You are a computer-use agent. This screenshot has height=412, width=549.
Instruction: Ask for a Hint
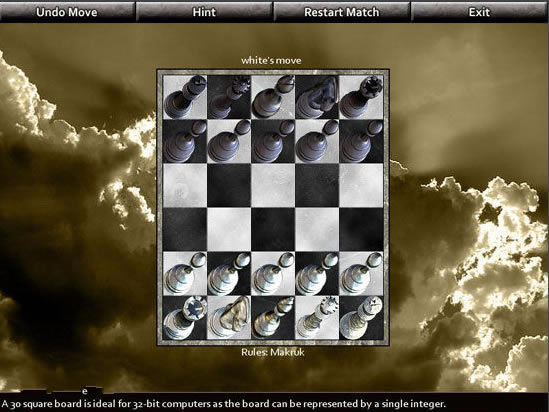(x=204, y=12)
